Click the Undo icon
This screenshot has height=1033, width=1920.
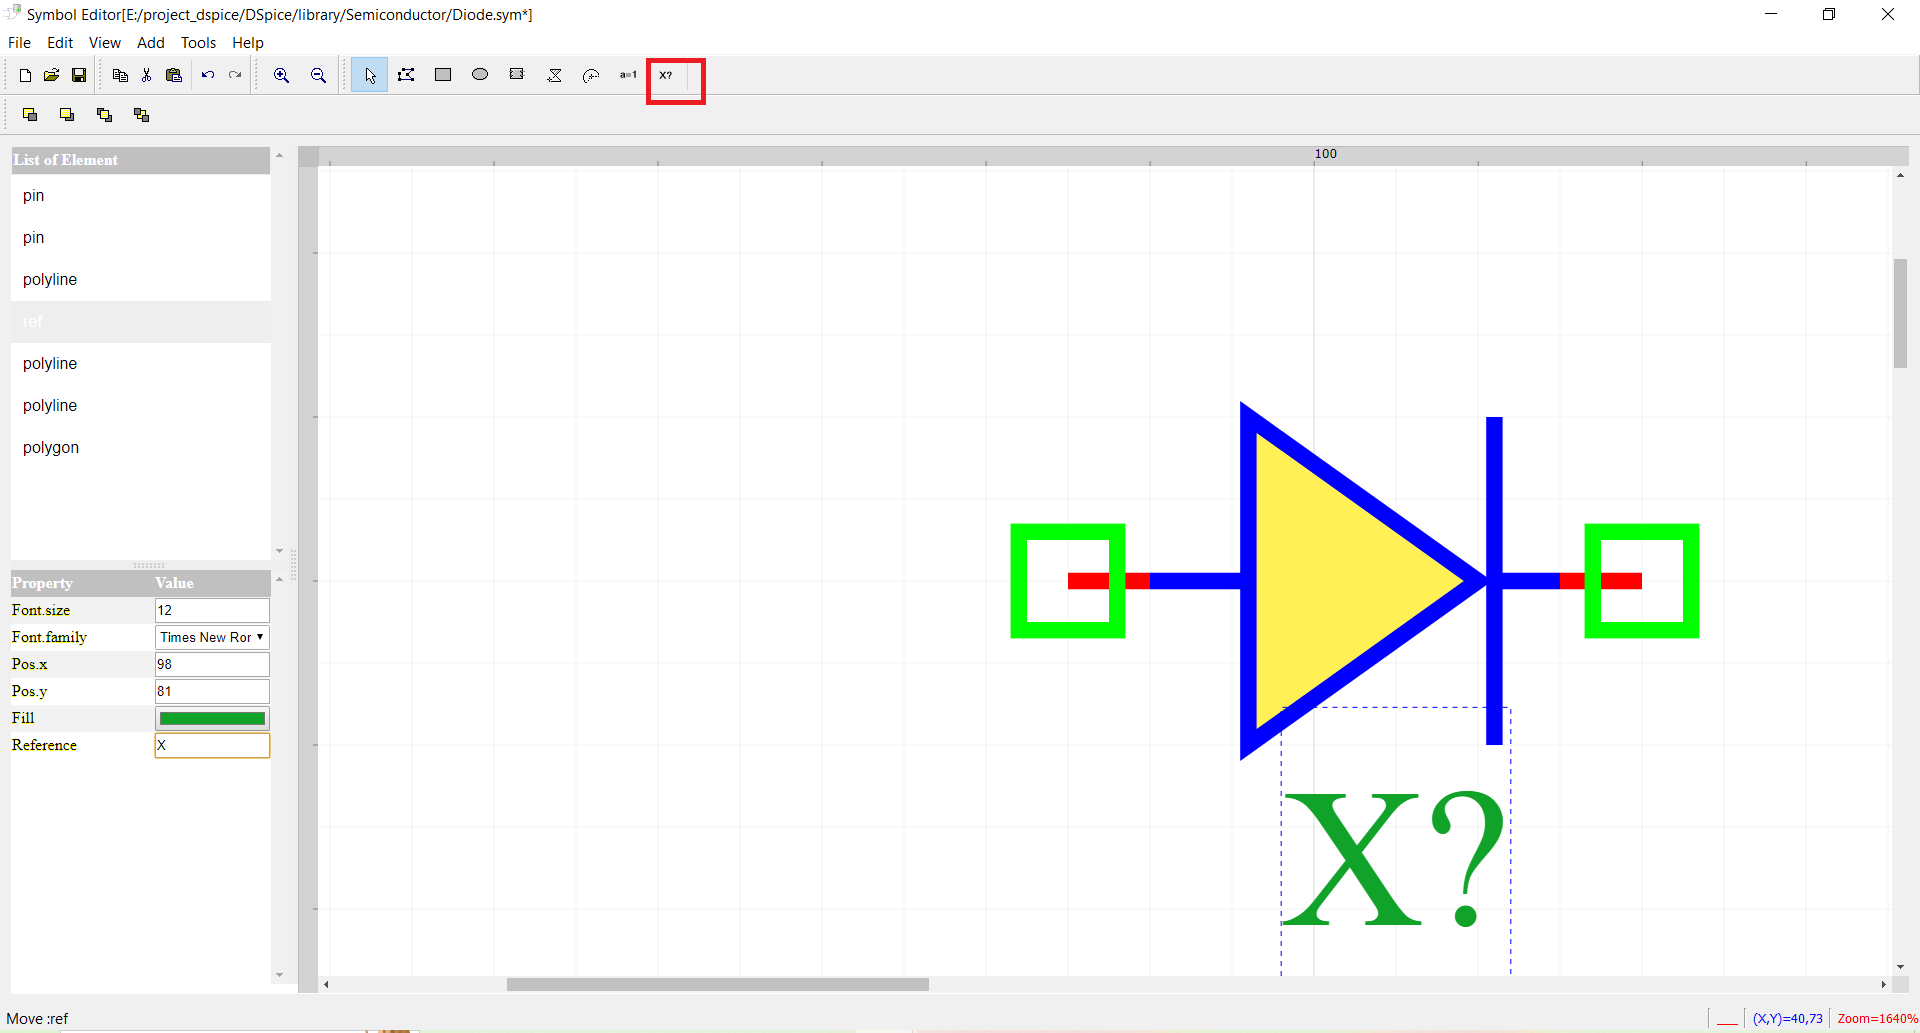[x=208, y=75]
